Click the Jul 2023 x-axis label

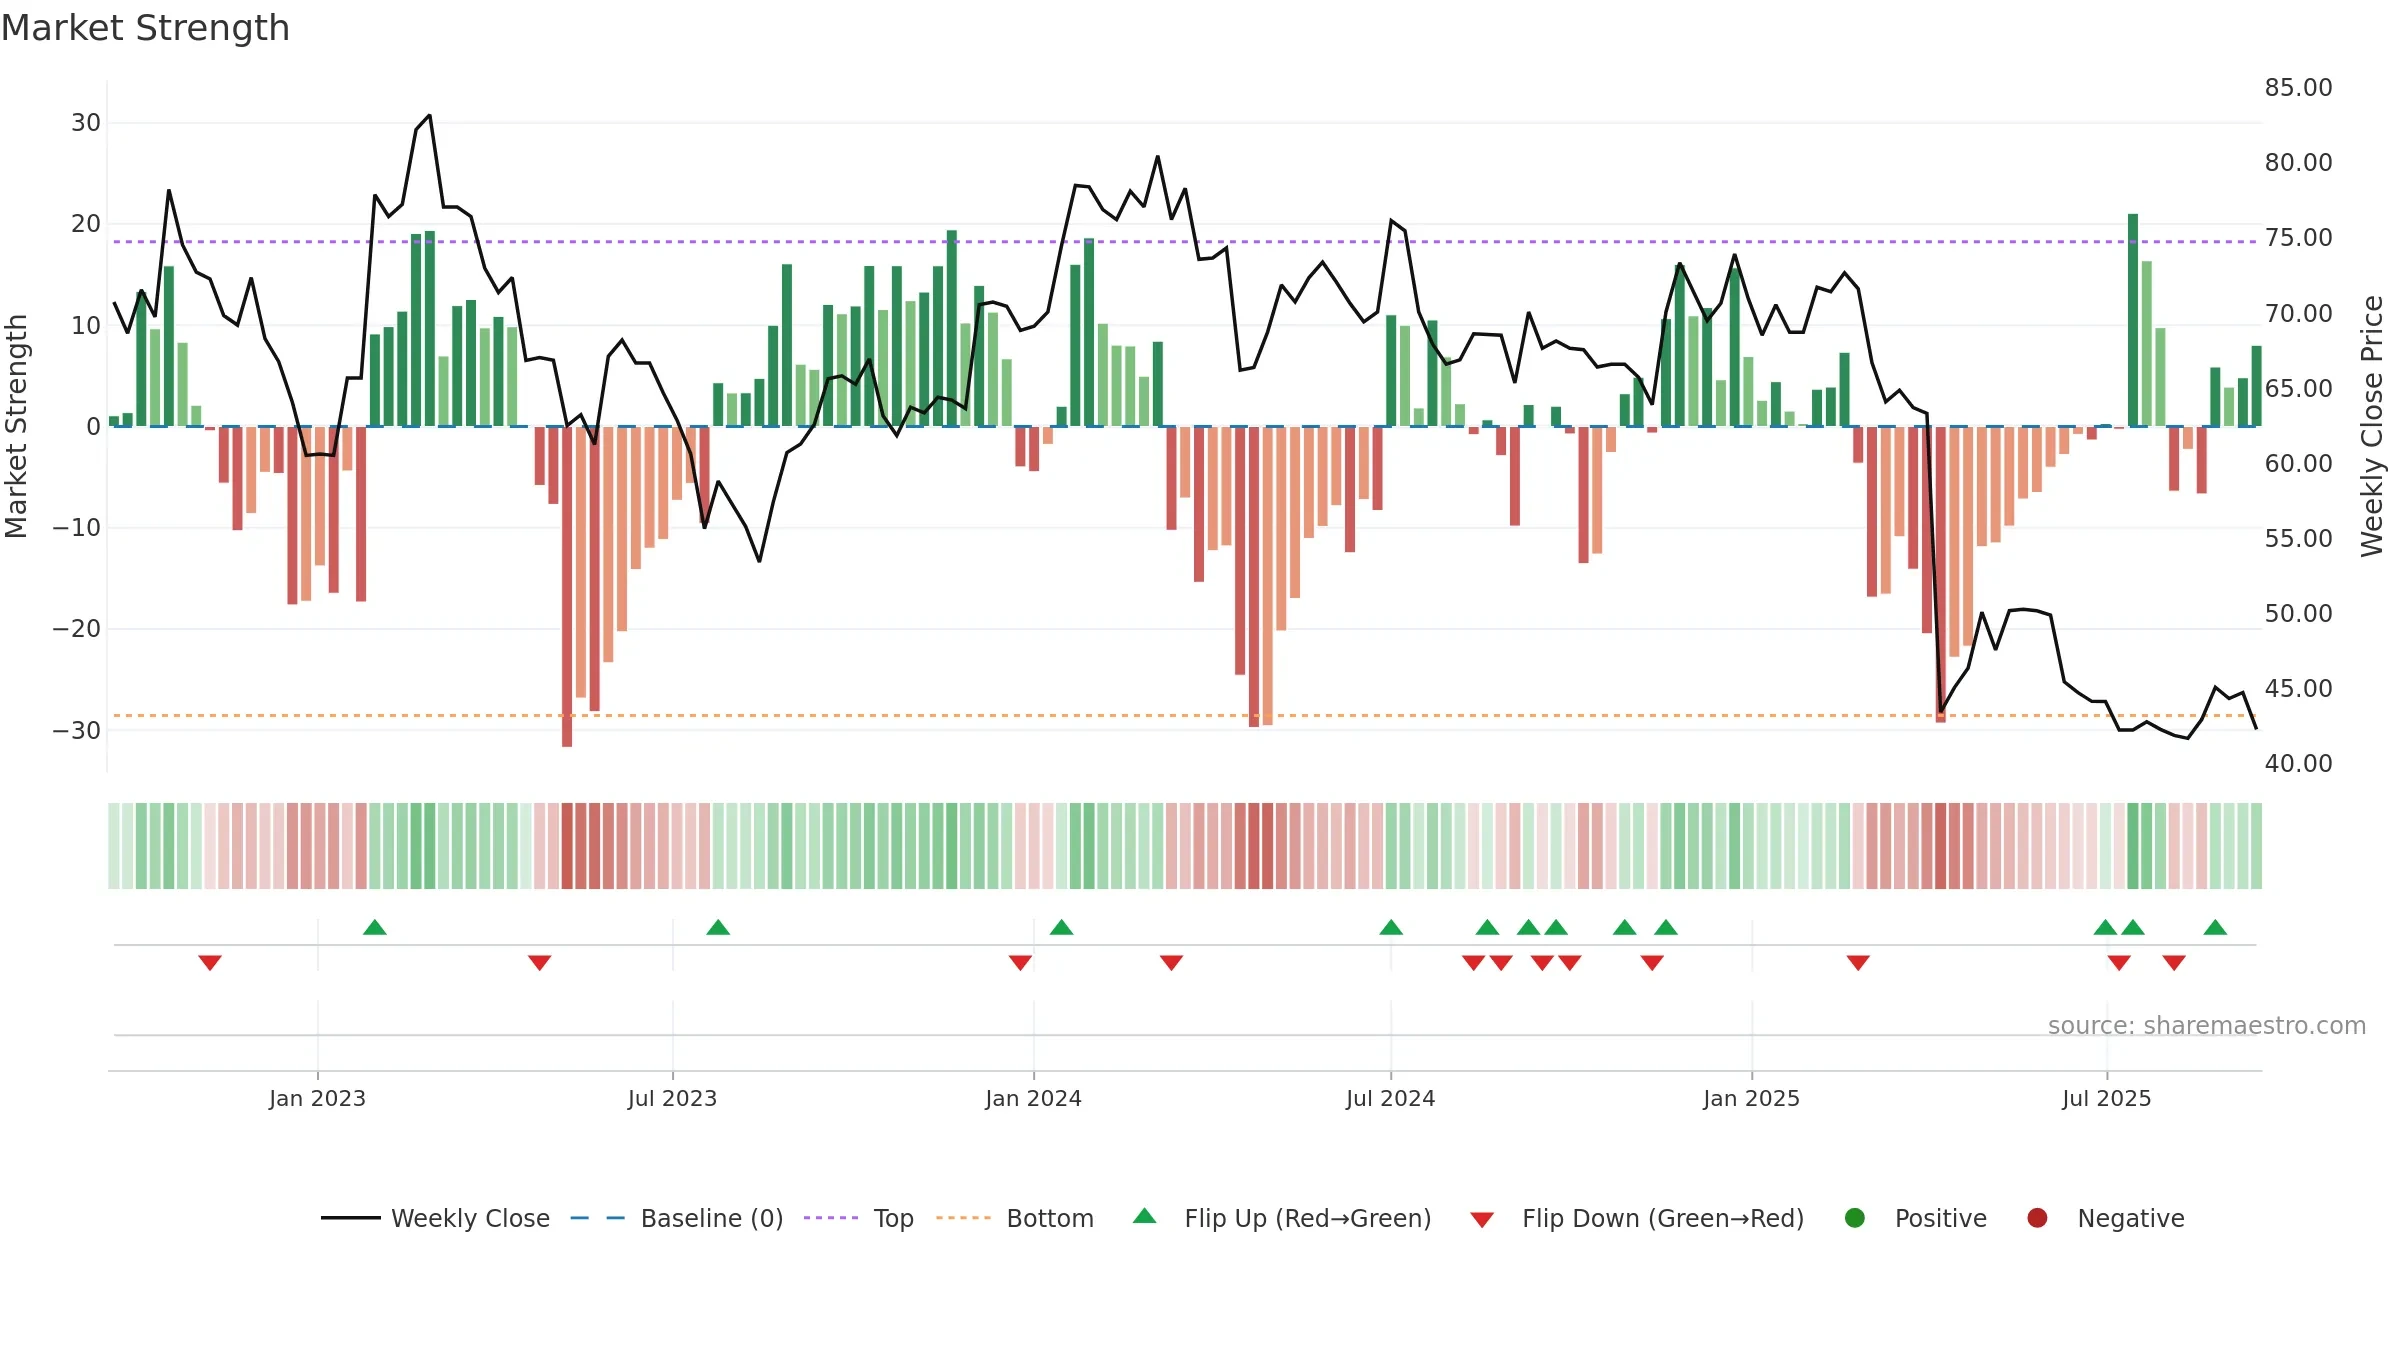pyautogui.click(x=672, y=1098)
